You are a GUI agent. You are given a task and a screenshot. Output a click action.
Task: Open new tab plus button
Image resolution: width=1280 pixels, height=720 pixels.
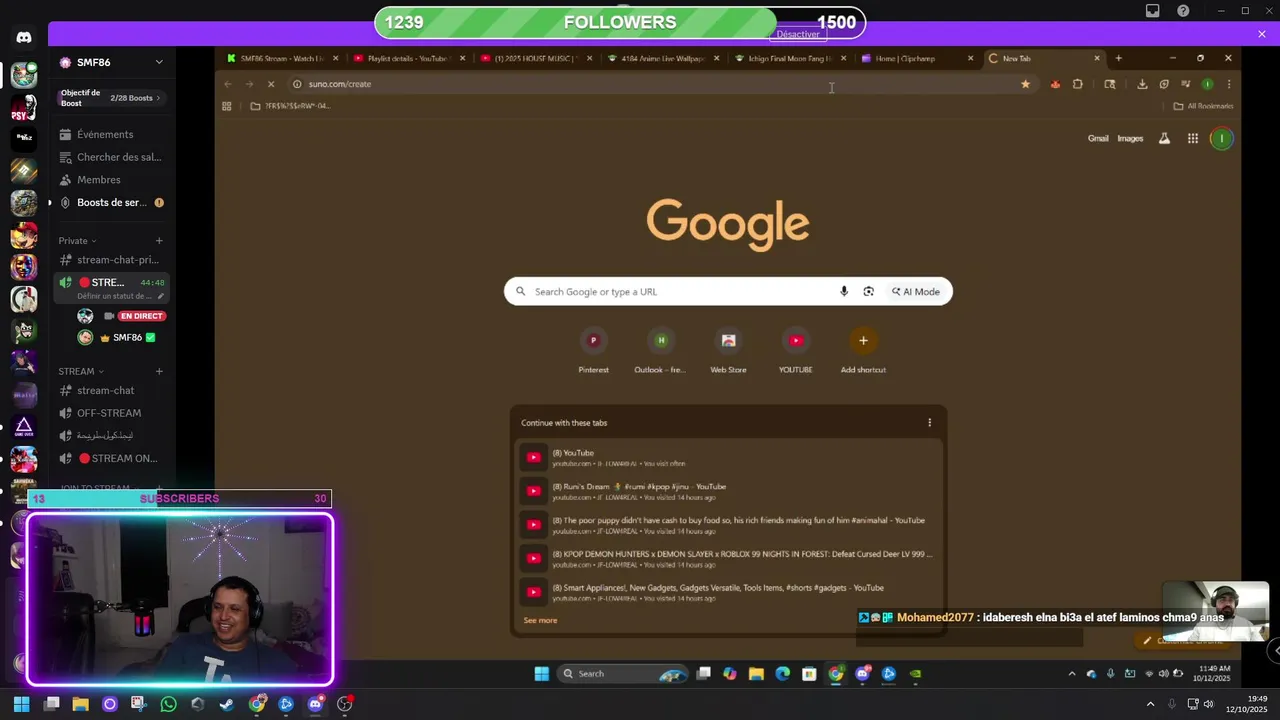click(x=1118, y=58)
